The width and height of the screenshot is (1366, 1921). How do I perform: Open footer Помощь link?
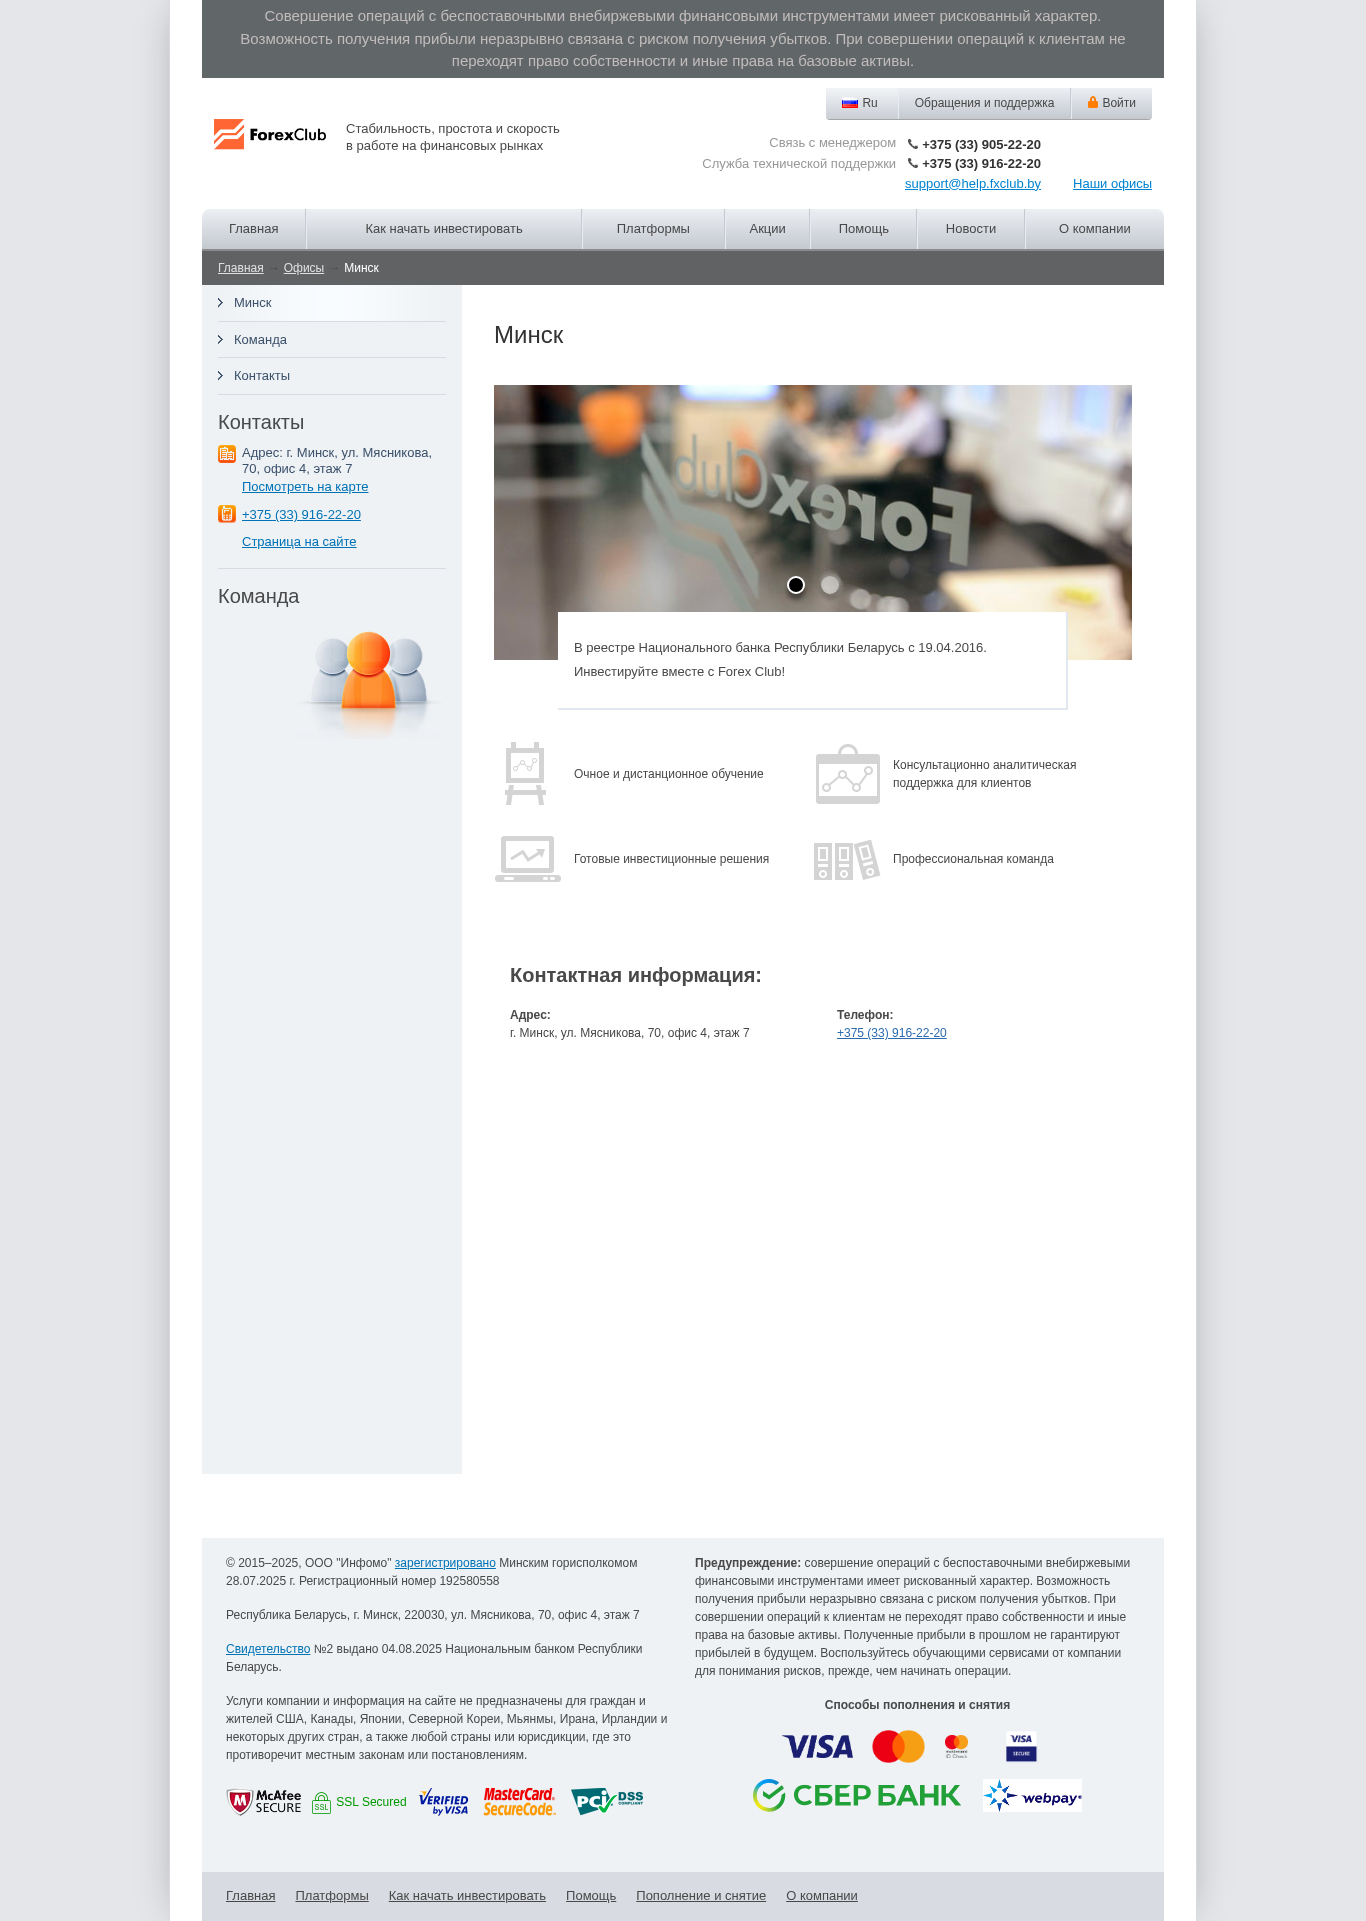tap(591, 1896)
